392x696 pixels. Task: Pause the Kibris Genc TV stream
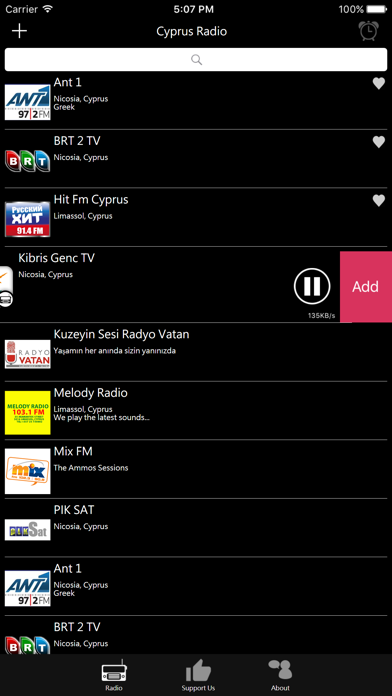tap(312, 286)
